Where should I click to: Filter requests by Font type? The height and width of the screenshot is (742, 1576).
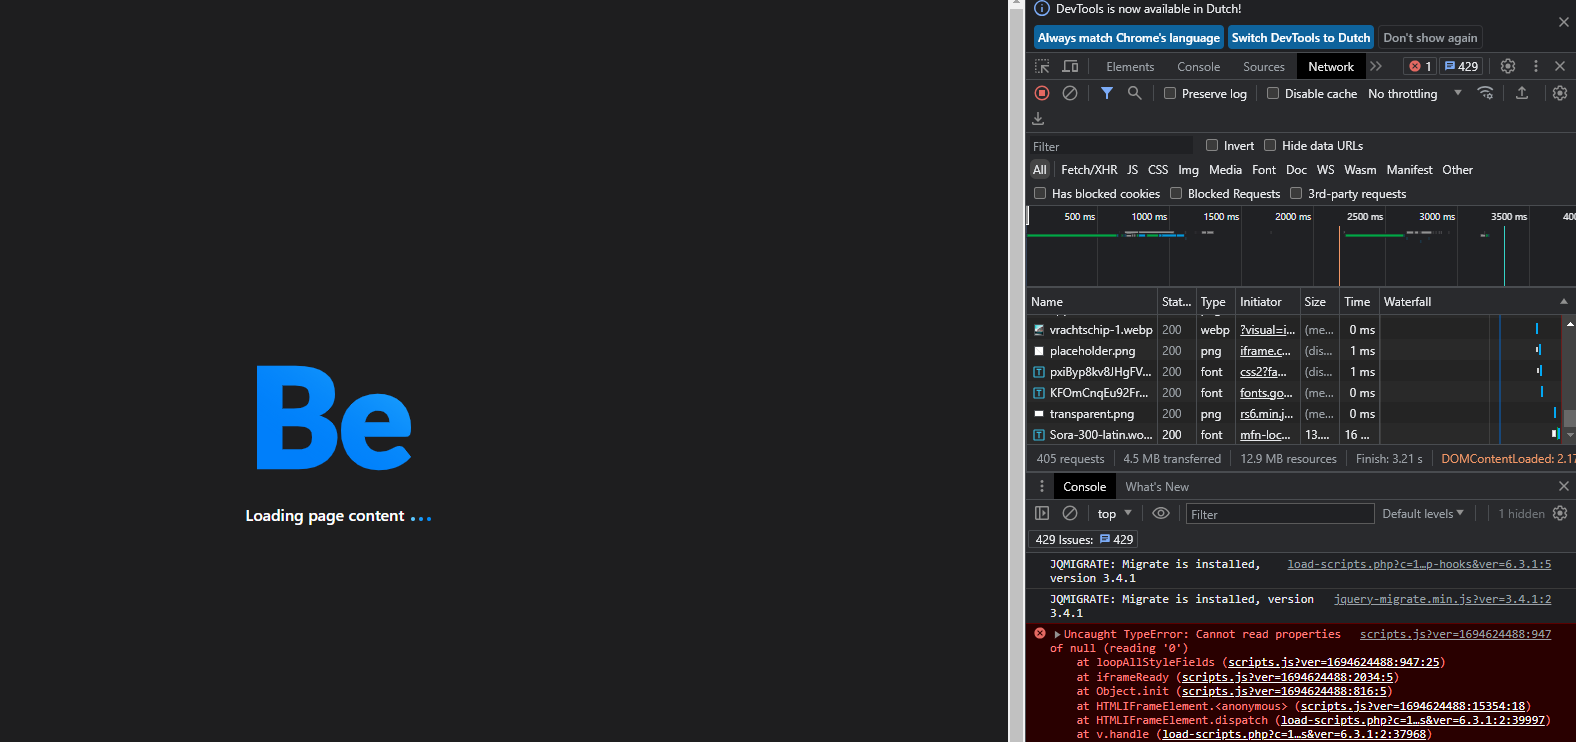tap(1264, 169)
